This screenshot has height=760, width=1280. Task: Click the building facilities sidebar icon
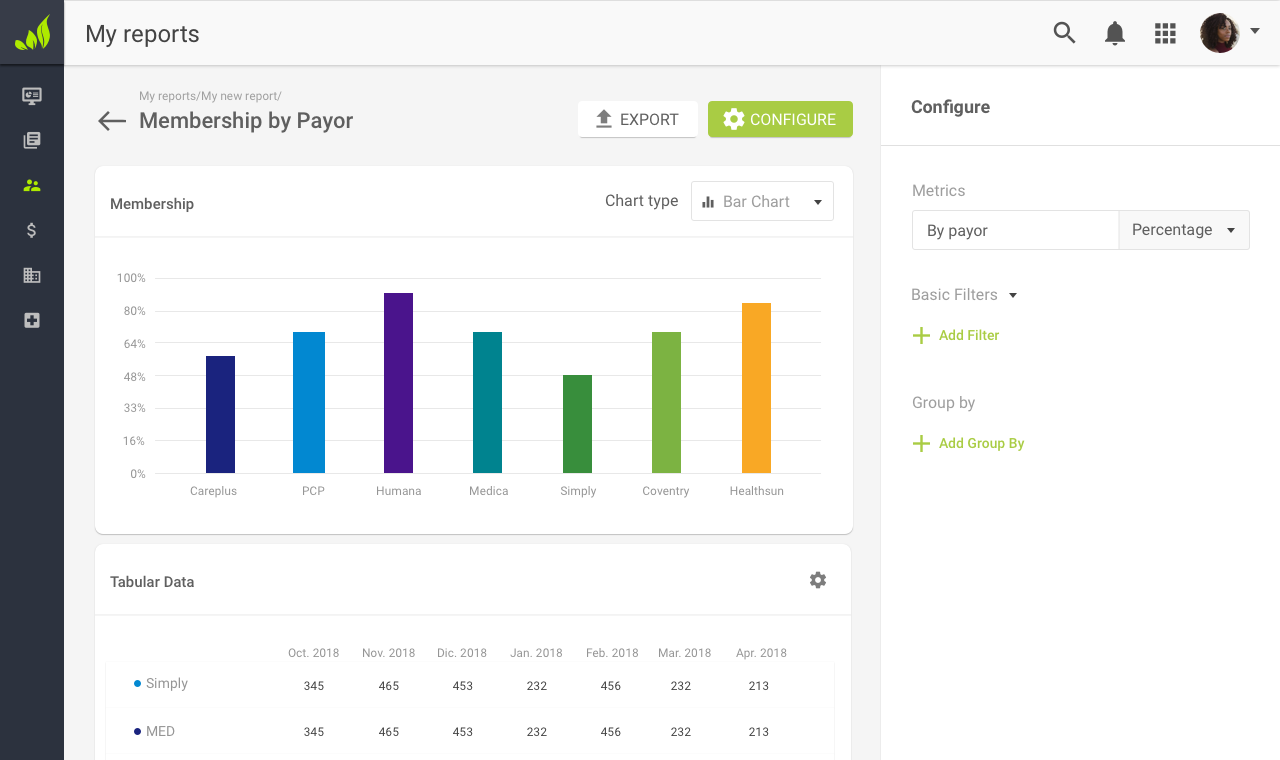[32, 275]
